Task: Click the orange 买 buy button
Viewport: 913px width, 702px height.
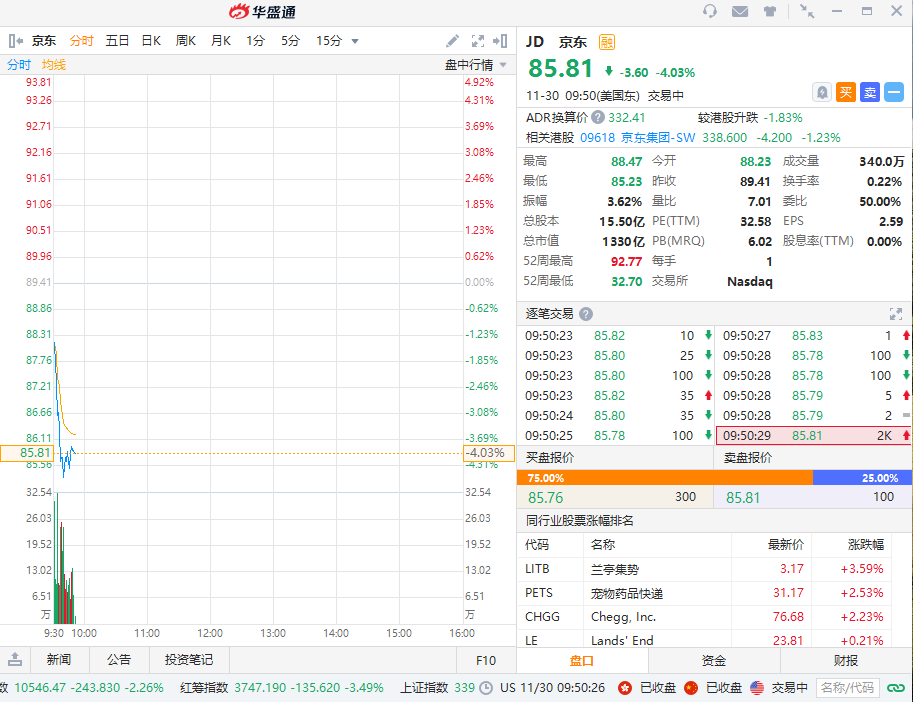Action: pos(846,92)
